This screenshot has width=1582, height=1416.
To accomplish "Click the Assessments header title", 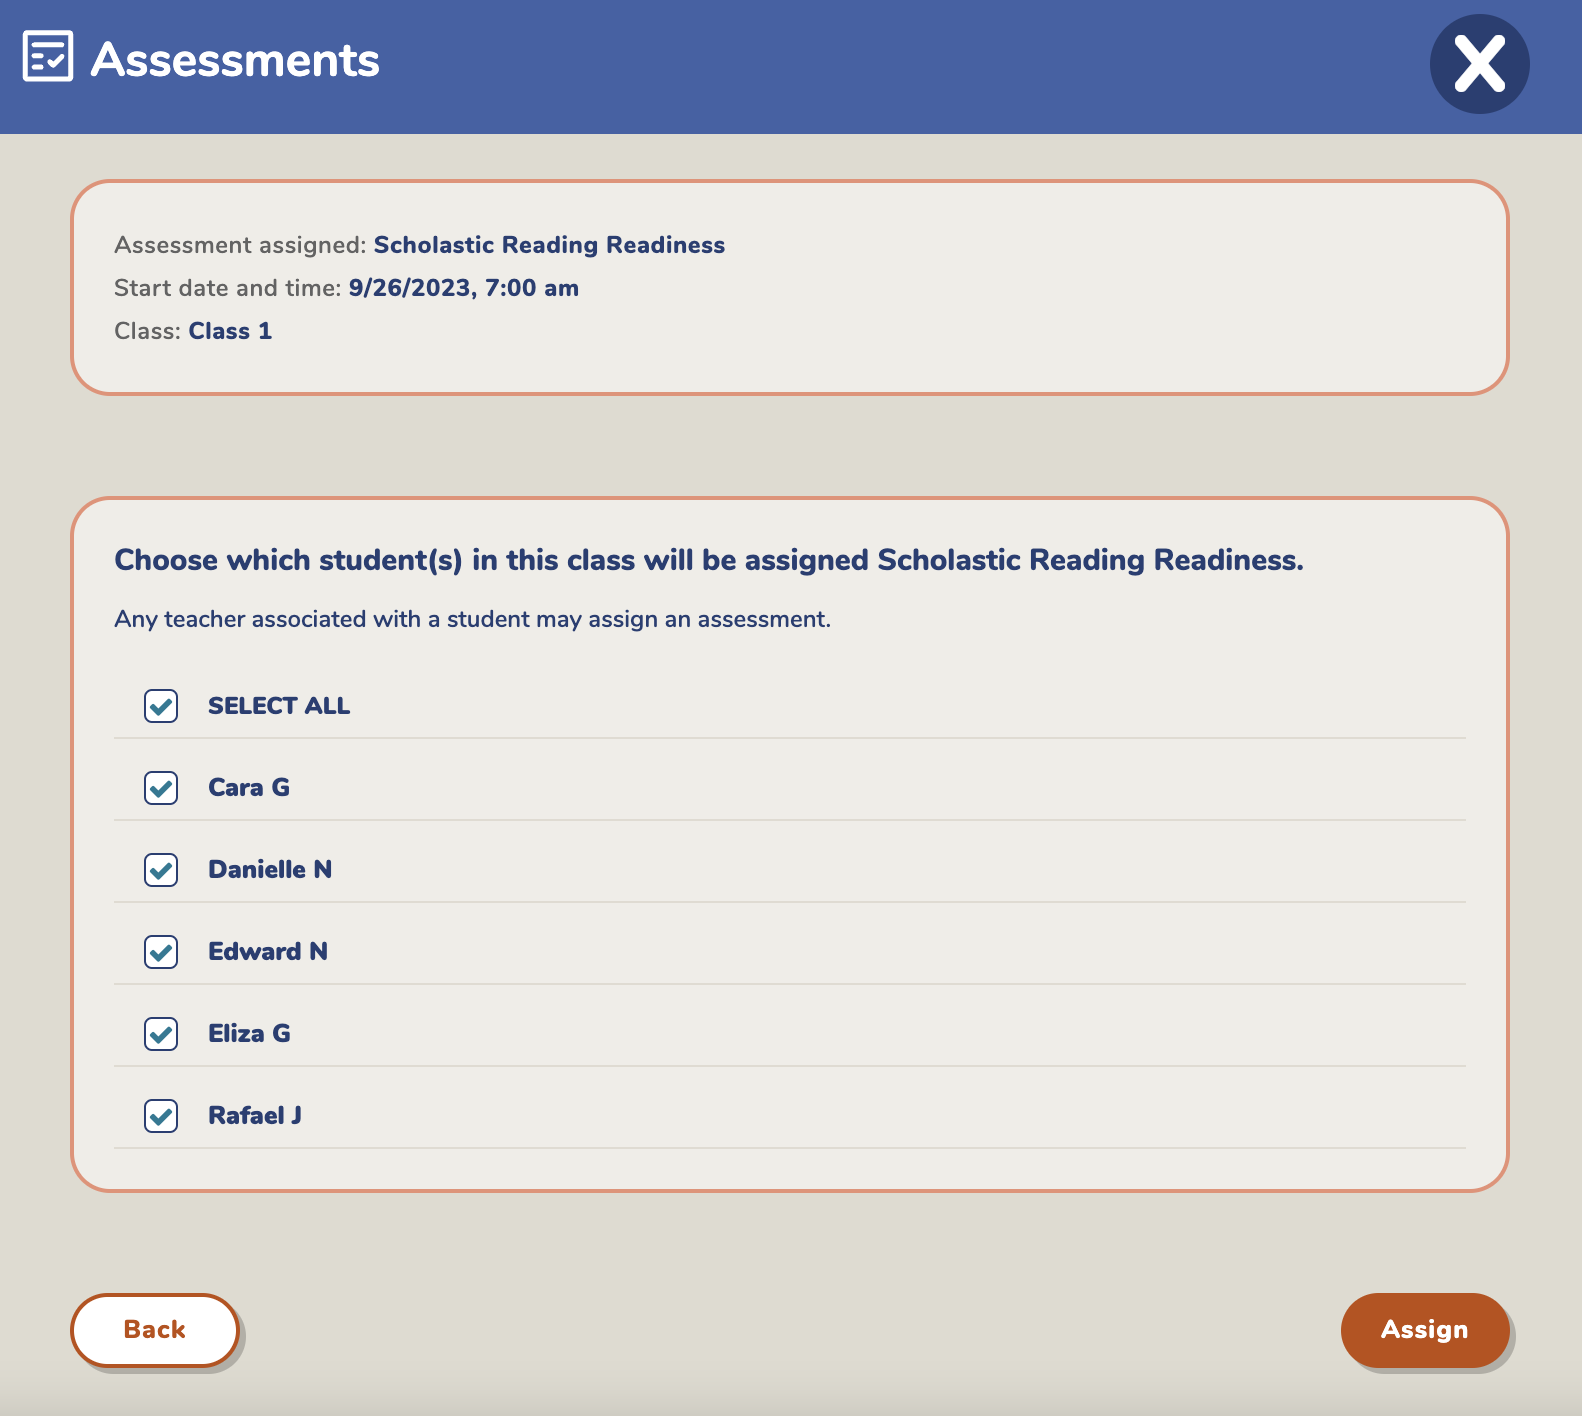I will pyautogui.click(x=235, y=60).
